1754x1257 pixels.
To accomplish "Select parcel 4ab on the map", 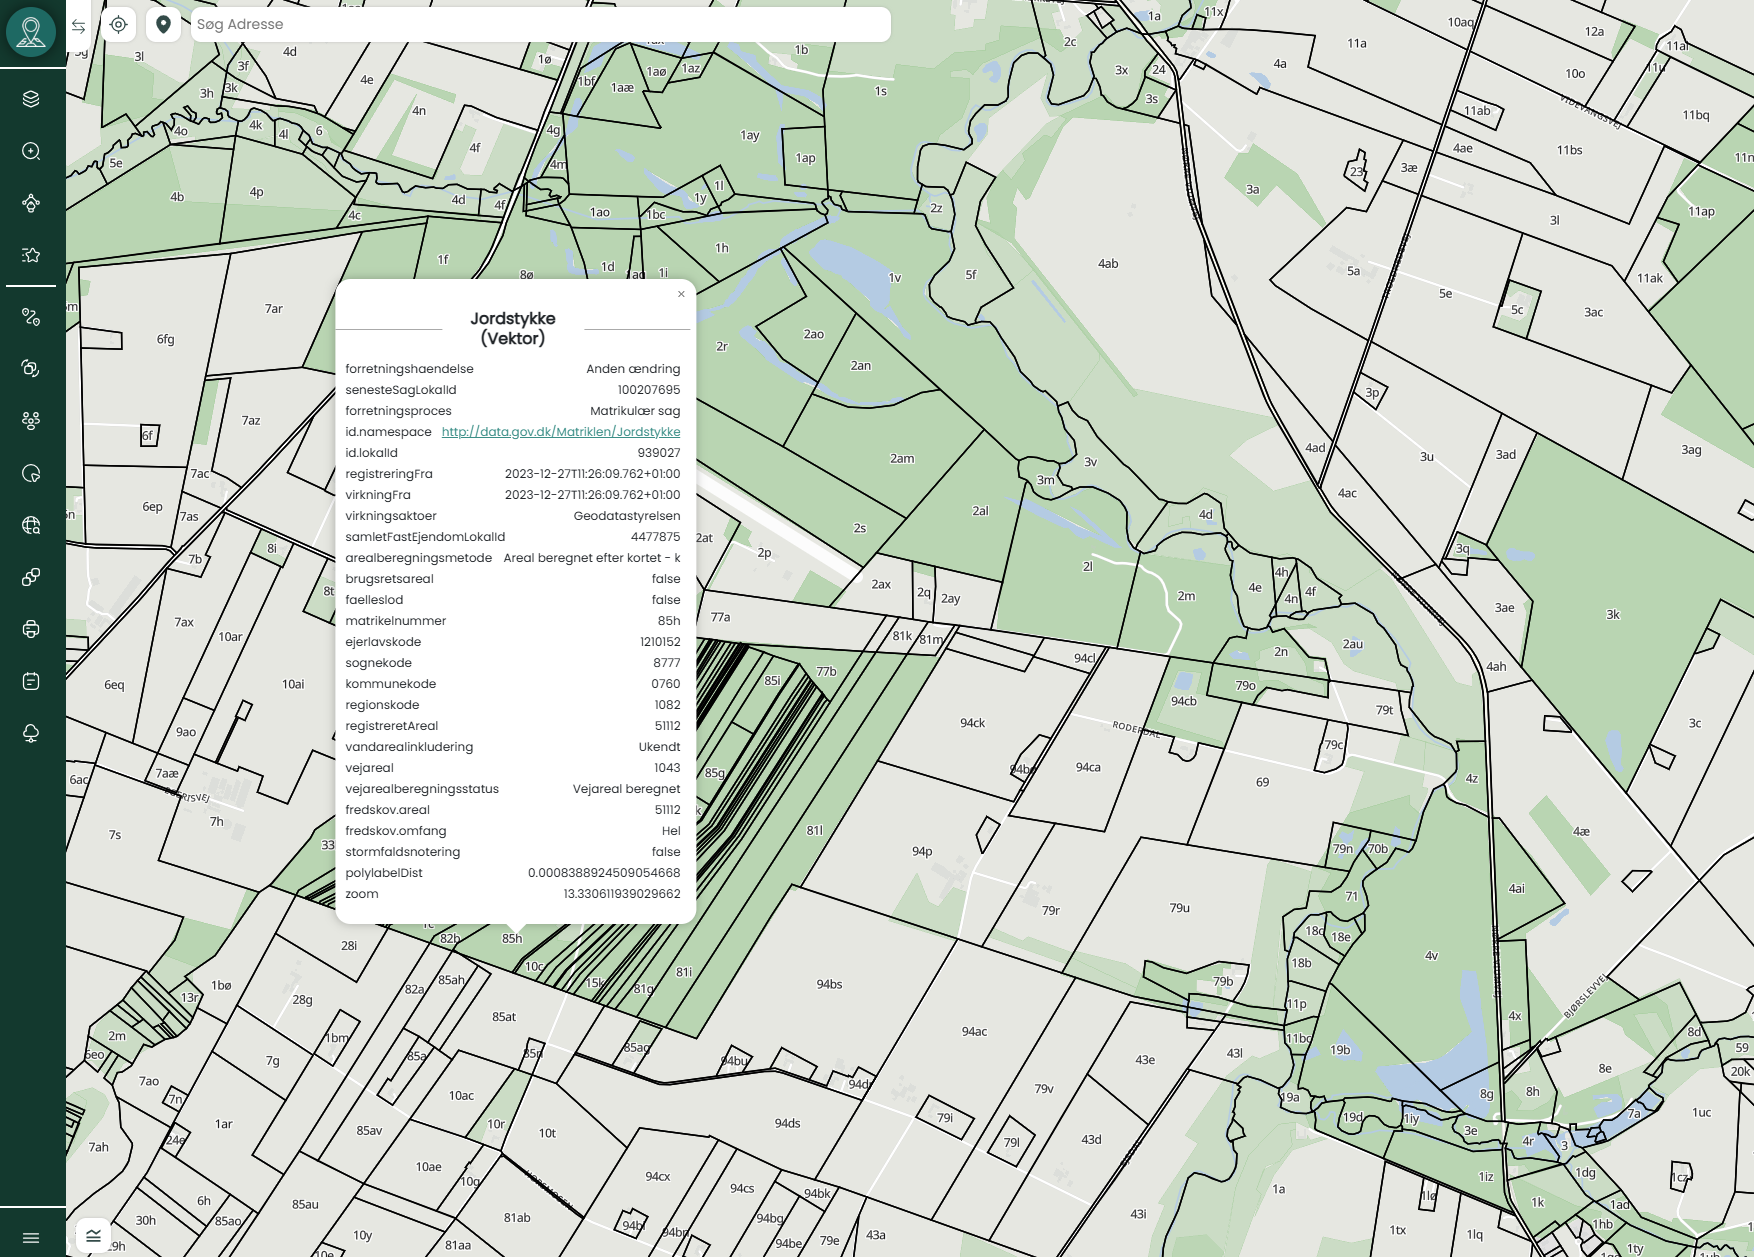I will click(x=1107, y=264).
